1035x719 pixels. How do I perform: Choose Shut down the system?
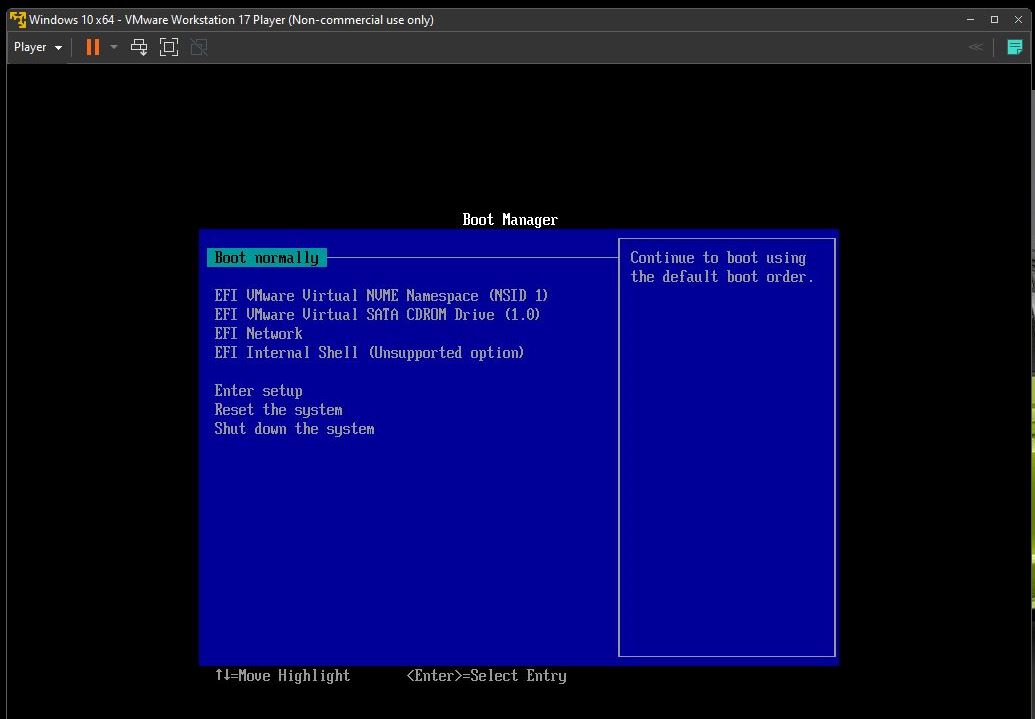pyautogui.click(x=294, y=429)
